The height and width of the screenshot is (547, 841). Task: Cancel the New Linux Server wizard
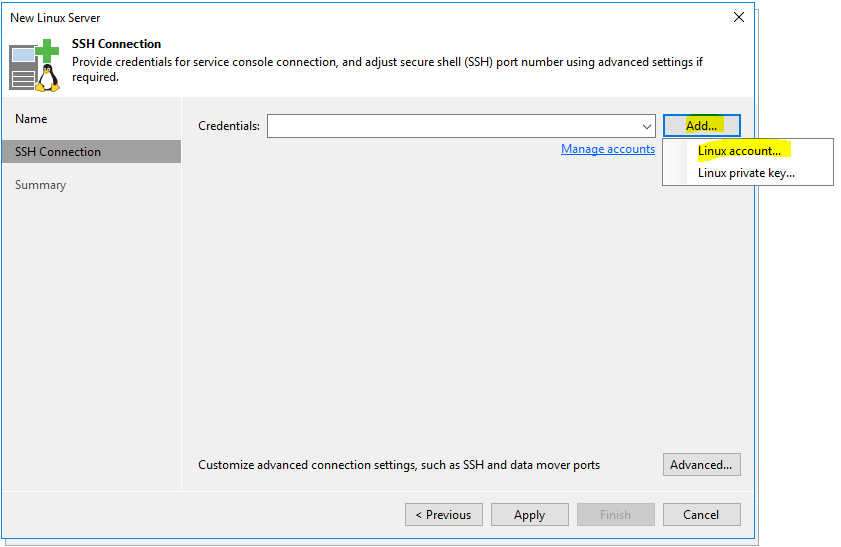[702, 515]
